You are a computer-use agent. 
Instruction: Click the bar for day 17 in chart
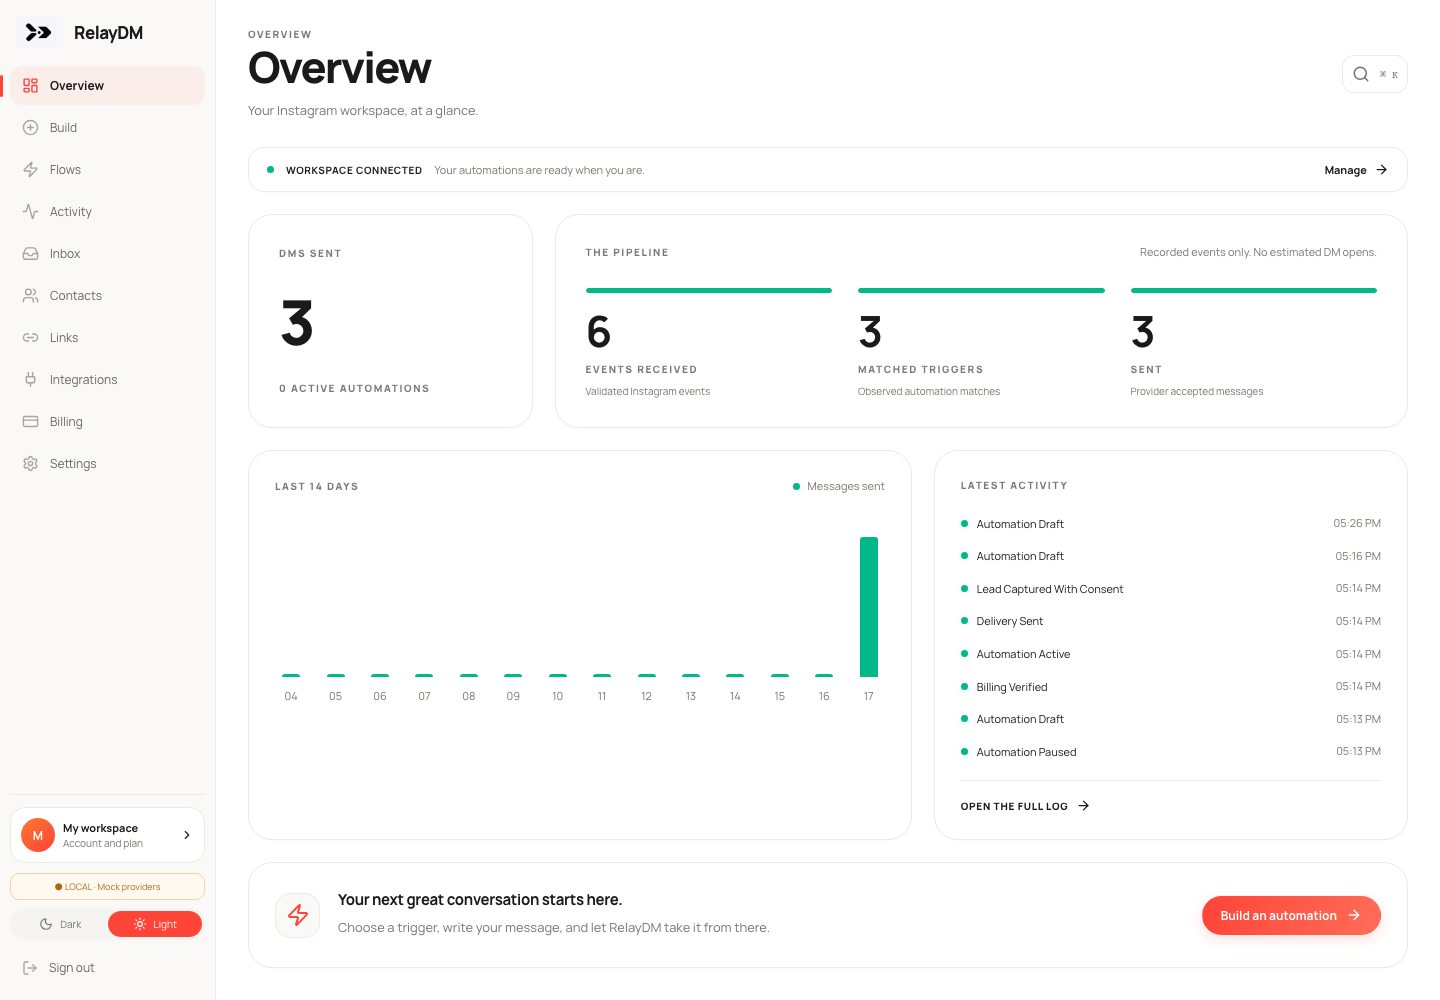click(869, 607)
